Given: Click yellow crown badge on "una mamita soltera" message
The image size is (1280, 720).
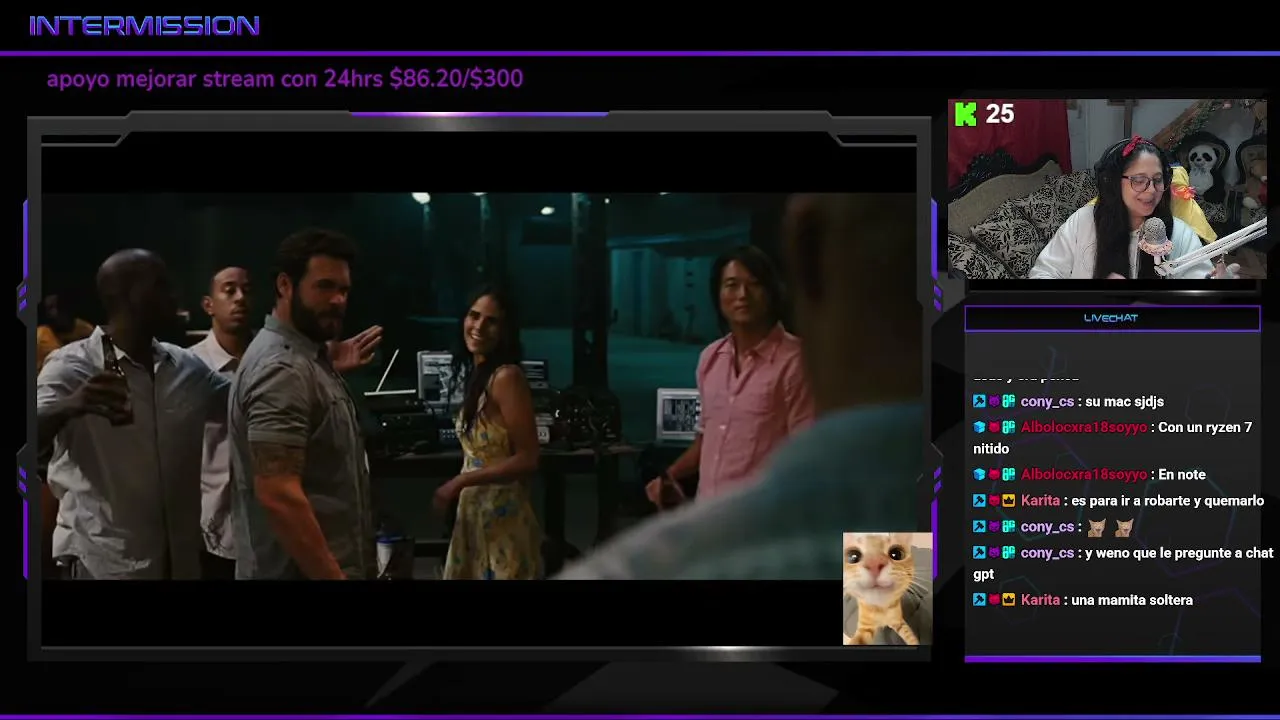Looking at the screenshot, I should tap(1009, 600).
